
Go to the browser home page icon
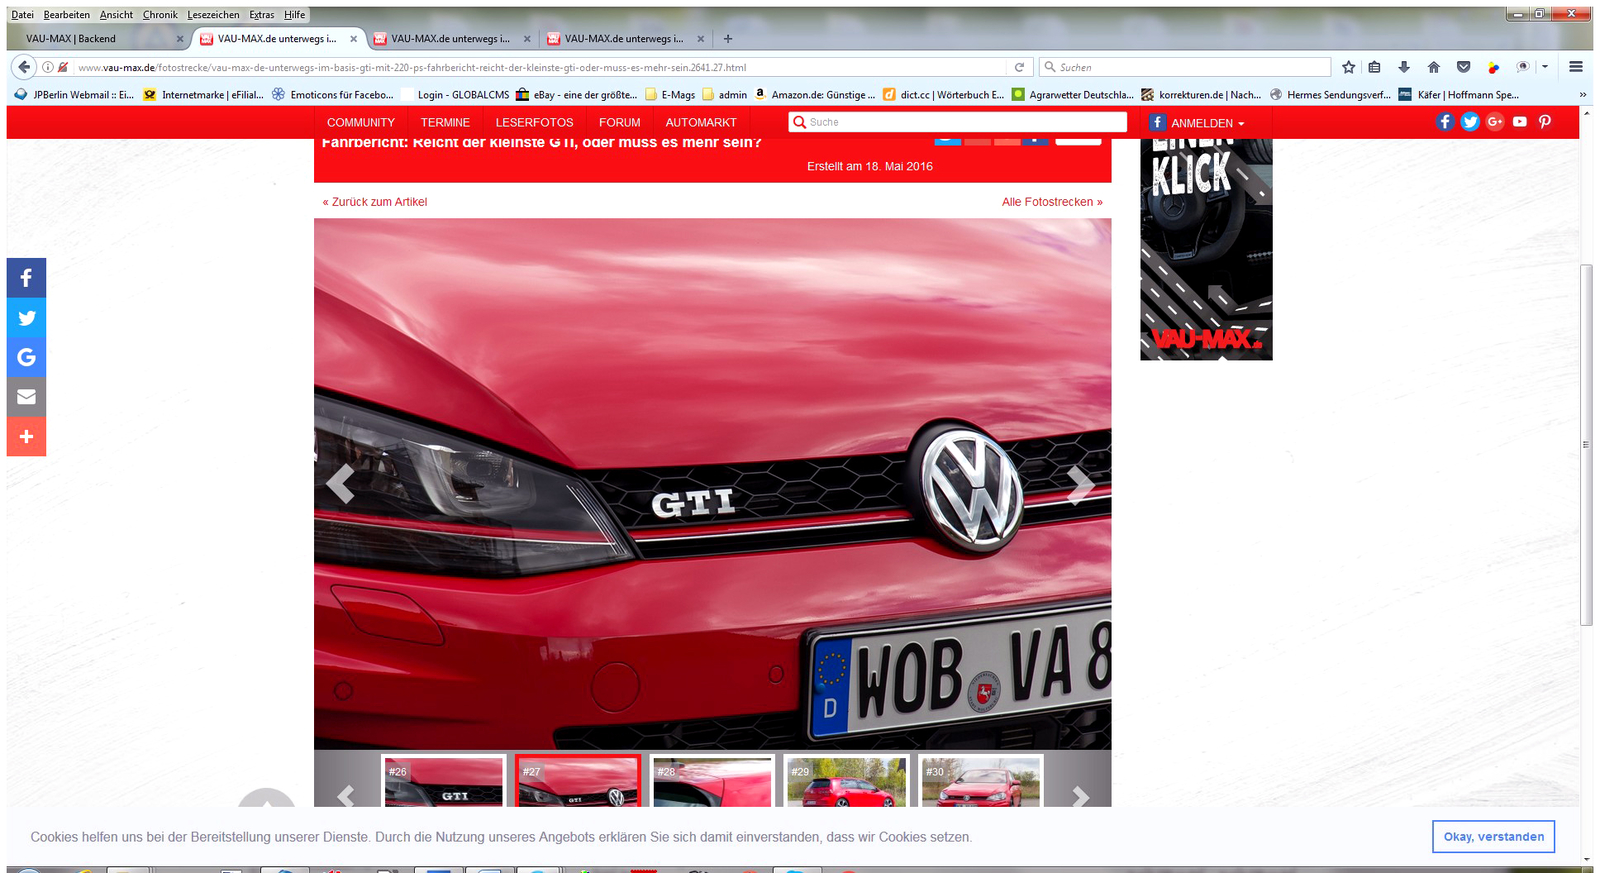[x=1433, y=67]
